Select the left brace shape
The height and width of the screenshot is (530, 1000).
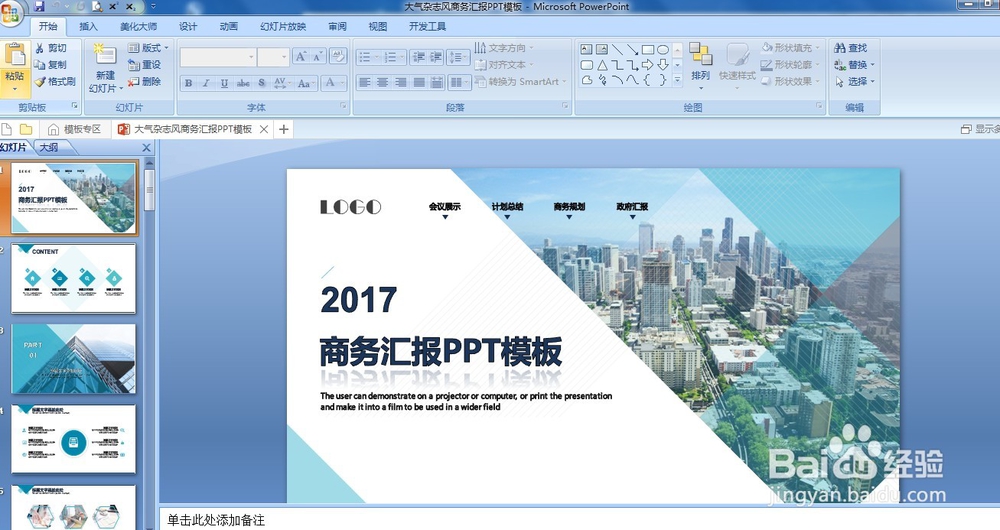[647, 80]
